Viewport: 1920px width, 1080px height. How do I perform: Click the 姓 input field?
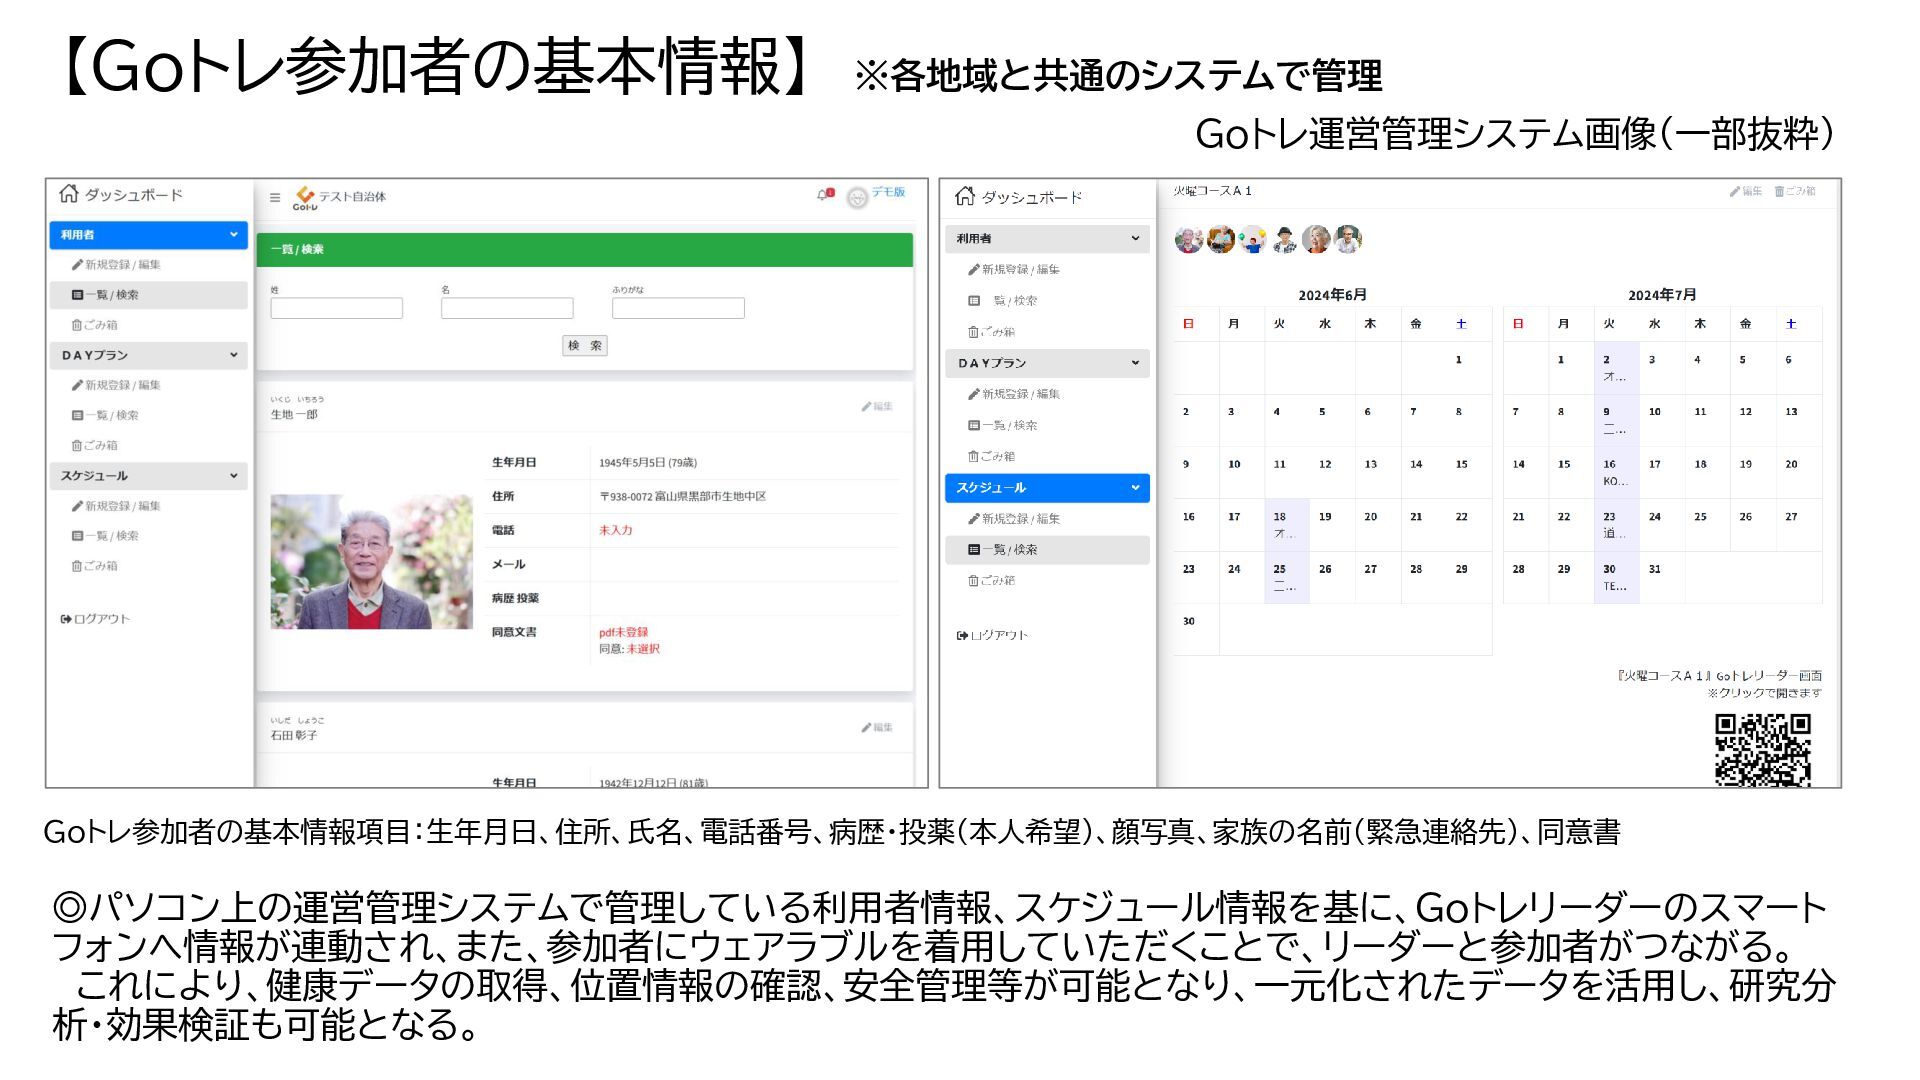pos(336,308)
